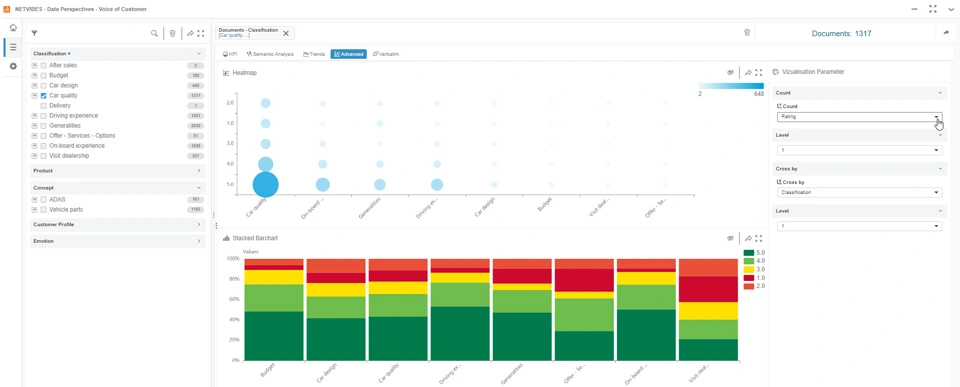Viewport: 960px width, 387px height.
Task: Open the Home icon in left sidebar
Action: click(x=13, y=28)
